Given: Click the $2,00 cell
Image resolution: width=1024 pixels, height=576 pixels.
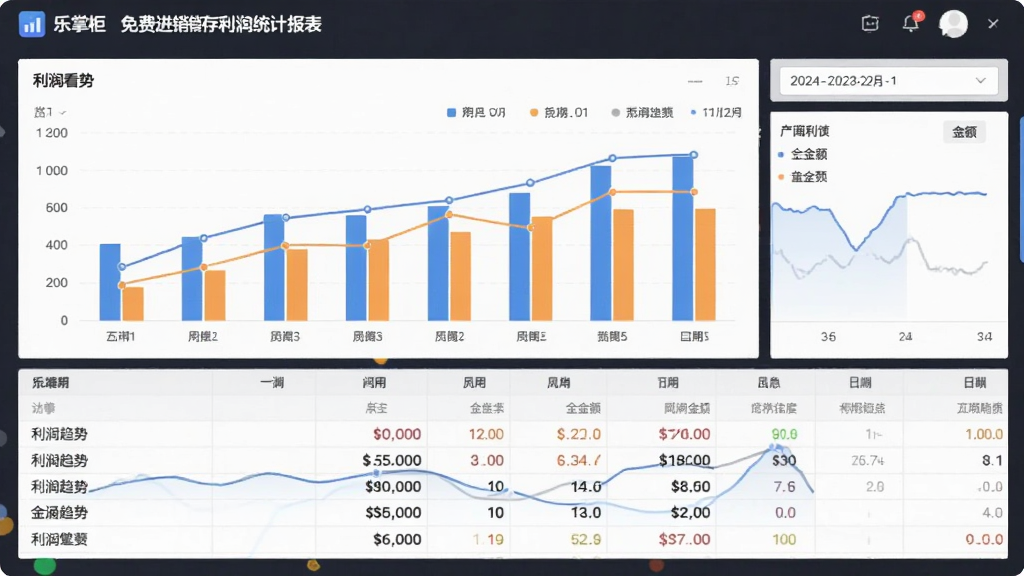Looking at the screenshot, I should tap(690, 513).
